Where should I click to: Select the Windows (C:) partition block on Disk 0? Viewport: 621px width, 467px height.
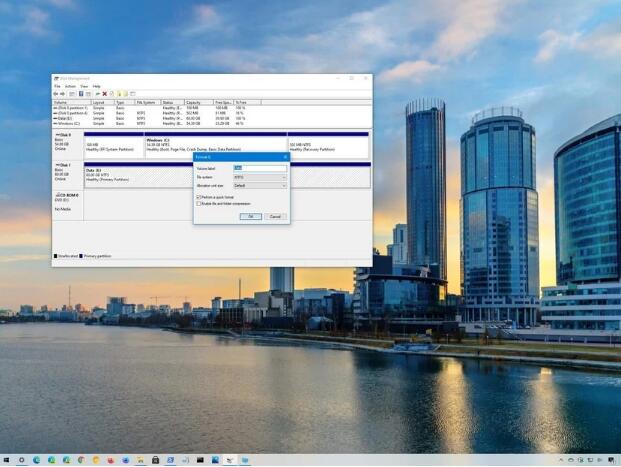(x=216, y=143)
